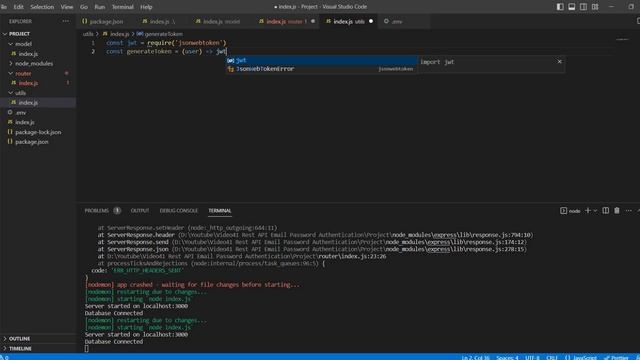Viewport: 640px width, 360px height.
Task: Open the Help menu
Action: (146, 7)
